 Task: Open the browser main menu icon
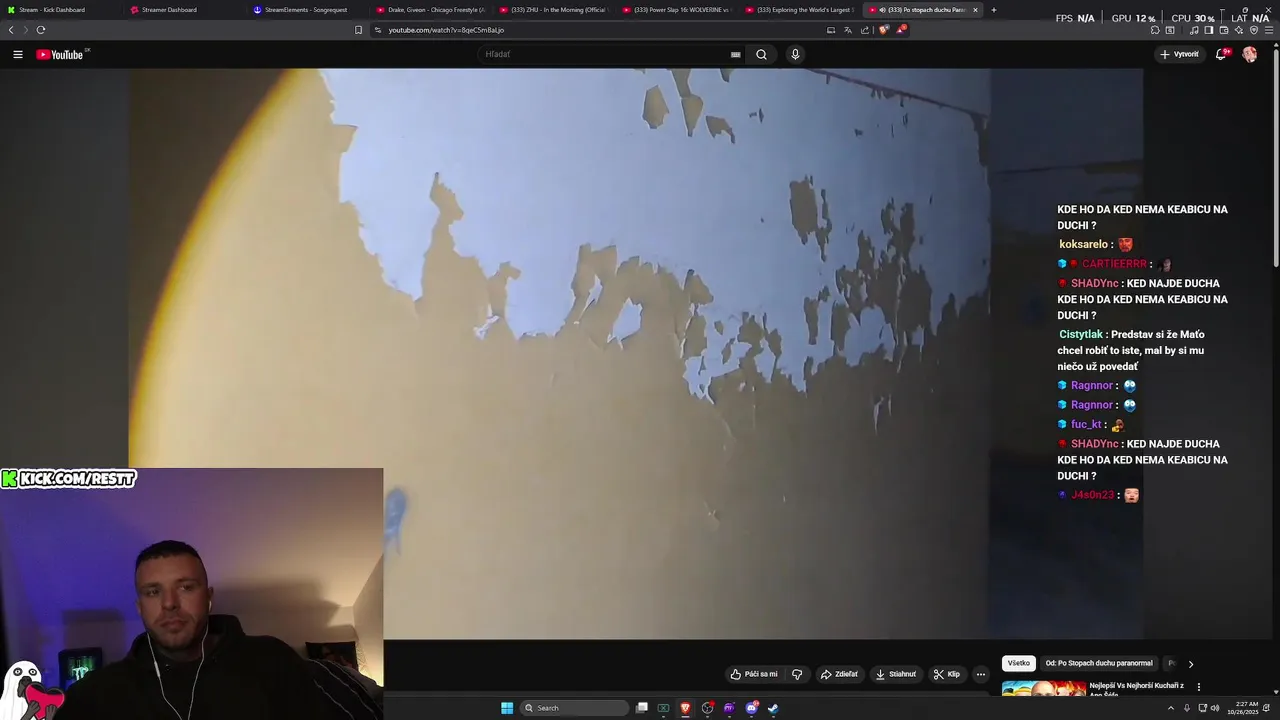tap(1269, 30)
